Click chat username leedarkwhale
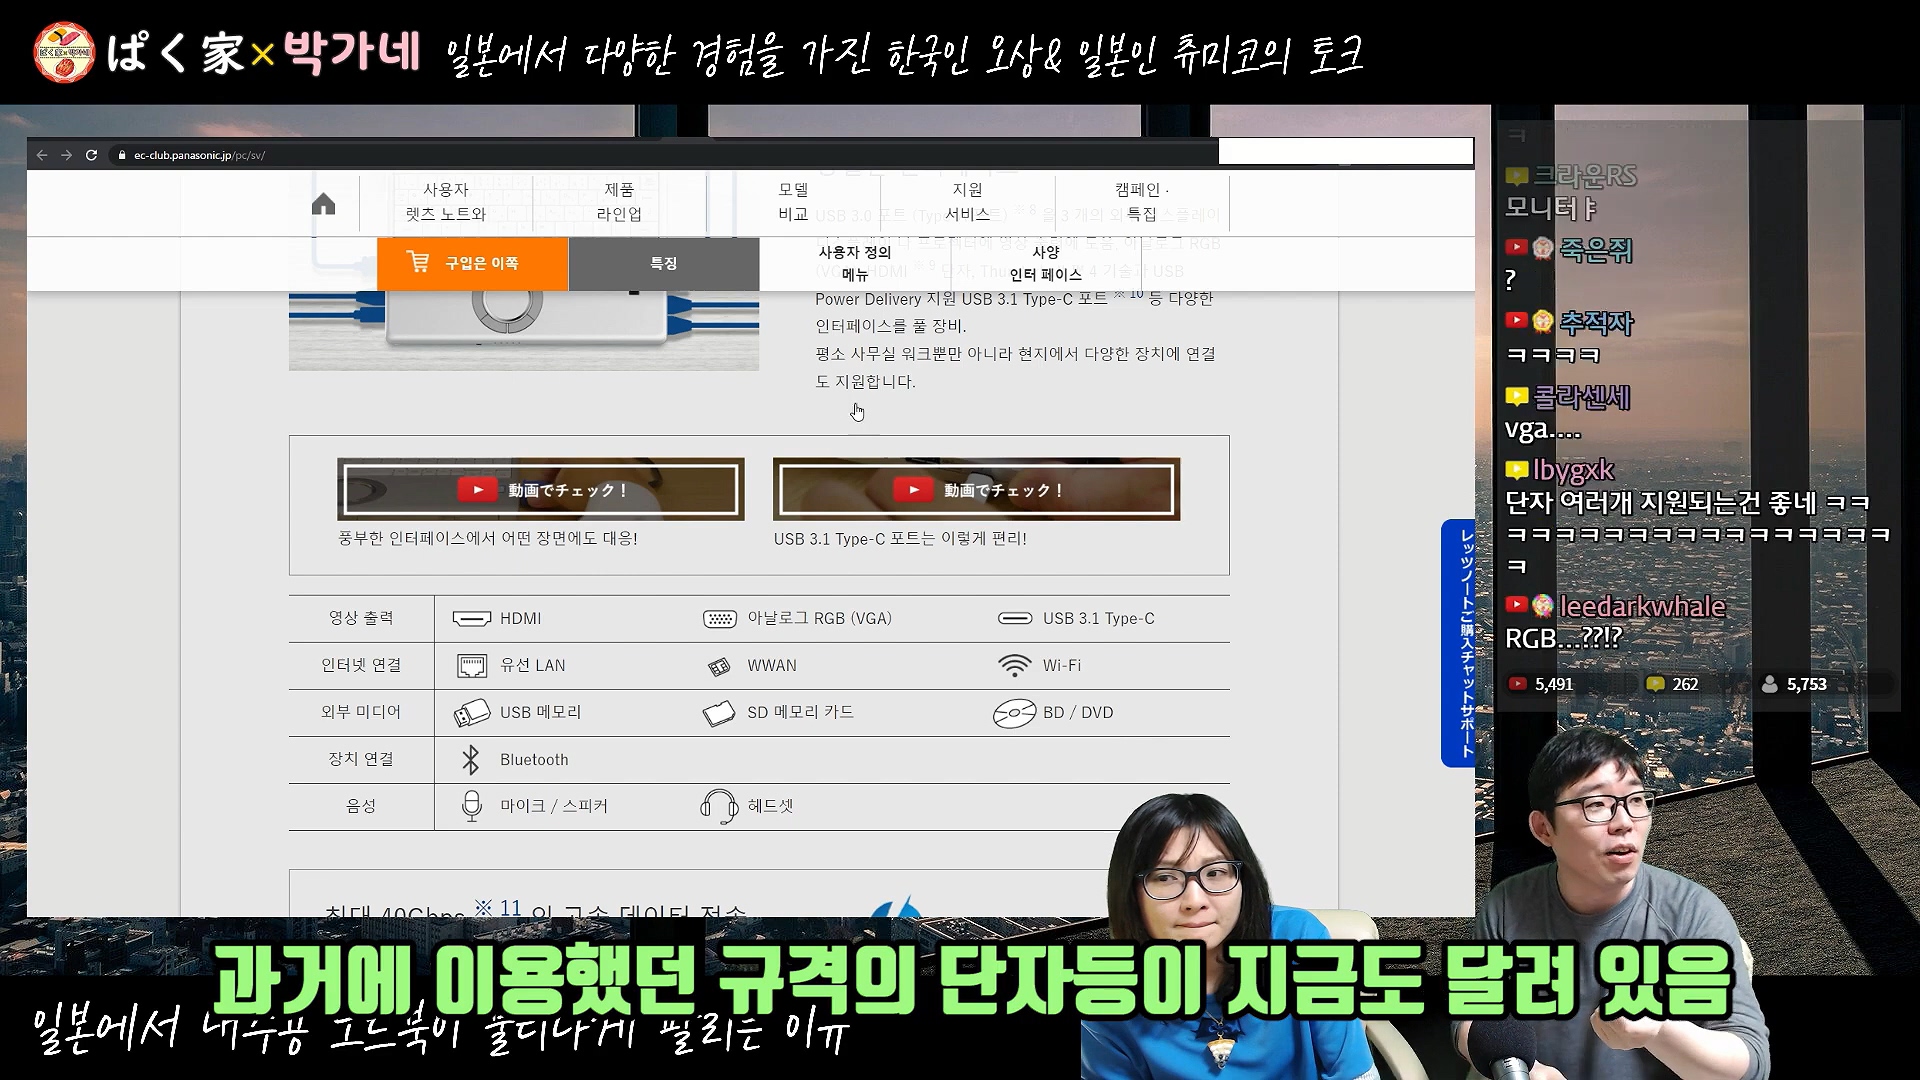 (1643, 607)
